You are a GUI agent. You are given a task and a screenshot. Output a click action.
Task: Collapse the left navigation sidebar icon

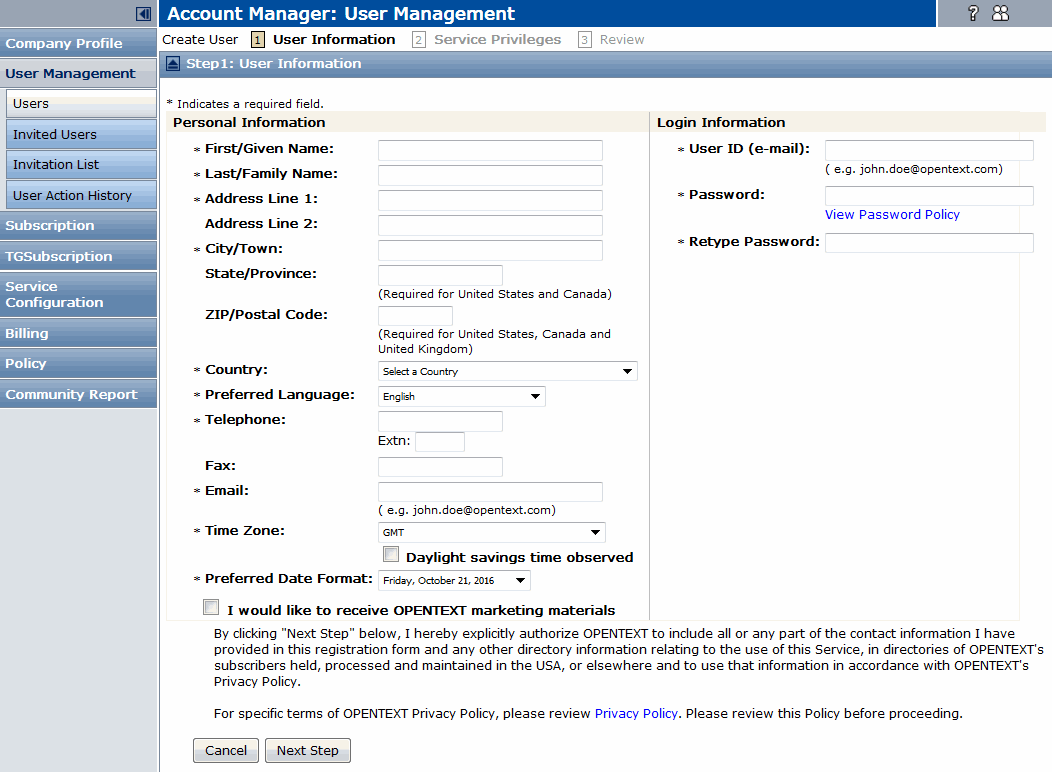[x=143, y=13]
